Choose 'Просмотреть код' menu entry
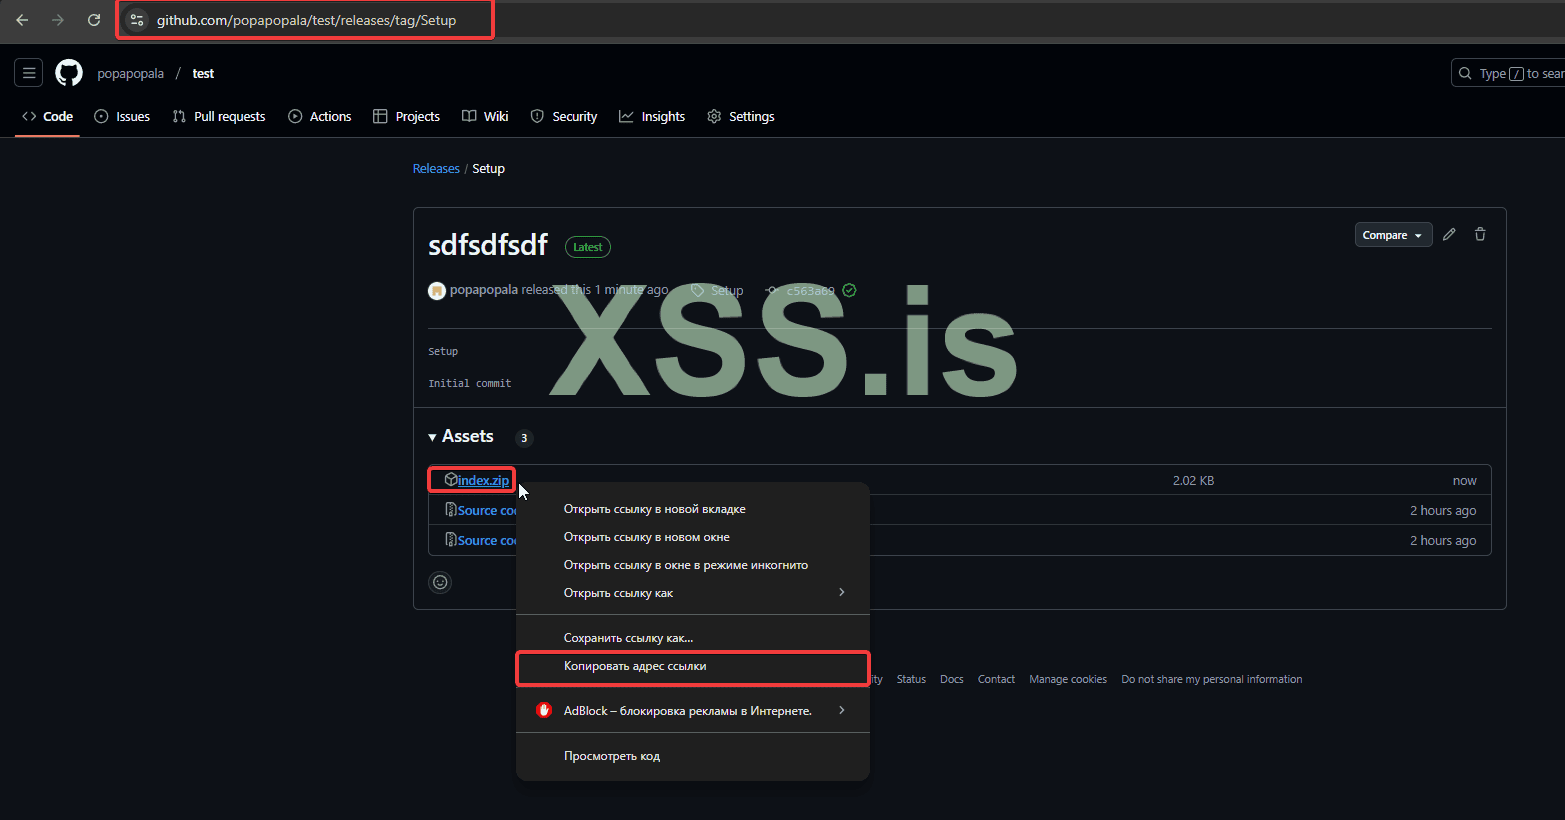Image resolution: width=1565 pixels, height=820 pixels. (x=693, y=756)
